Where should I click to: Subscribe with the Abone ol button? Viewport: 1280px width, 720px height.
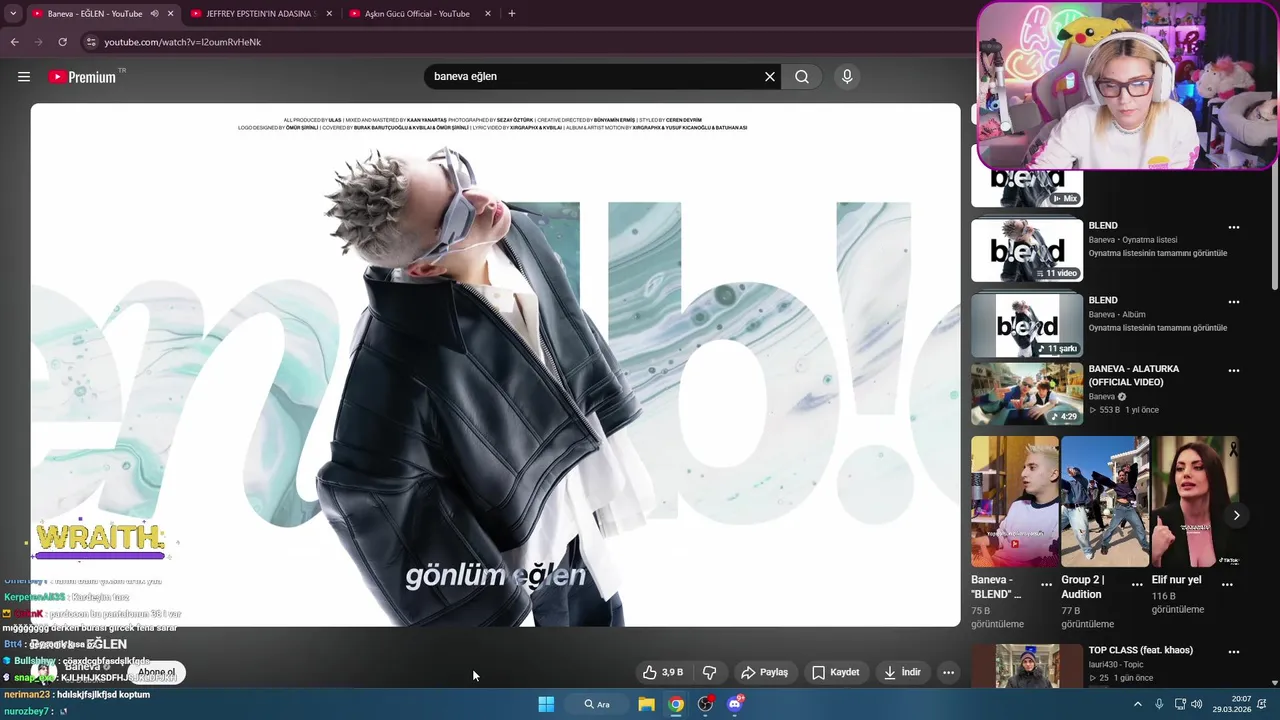point(157,673)
